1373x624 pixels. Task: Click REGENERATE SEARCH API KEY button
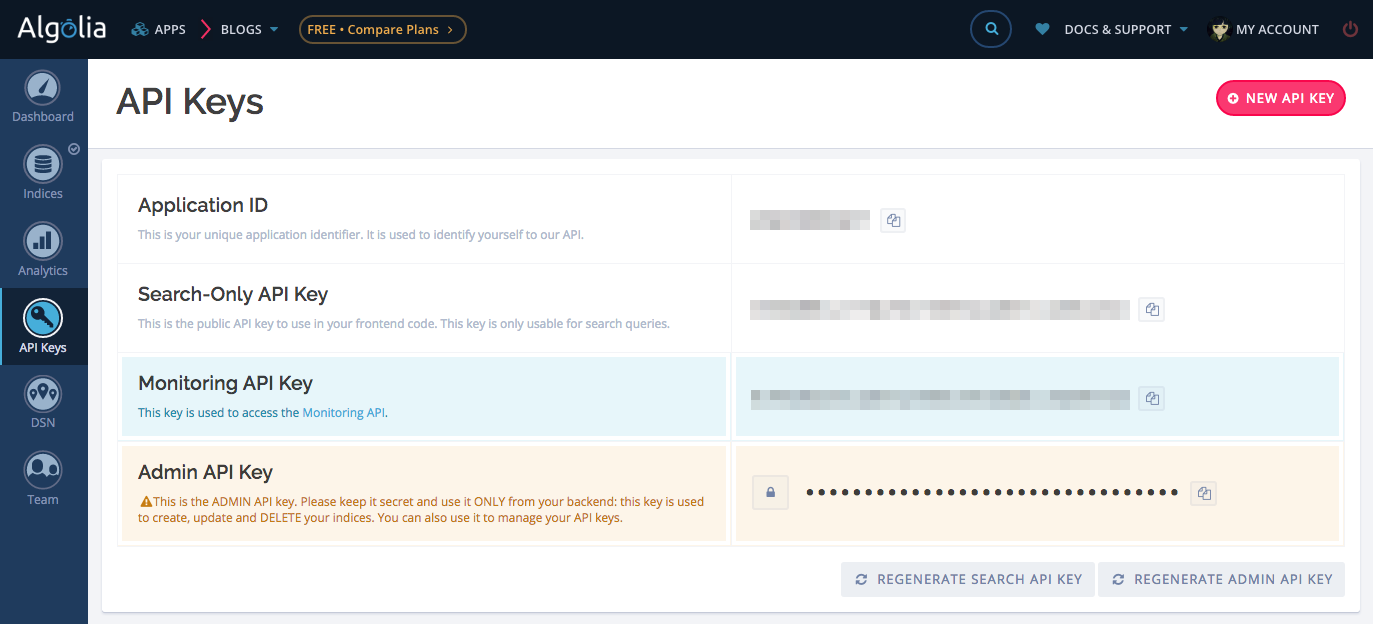[x=968, y=579]
